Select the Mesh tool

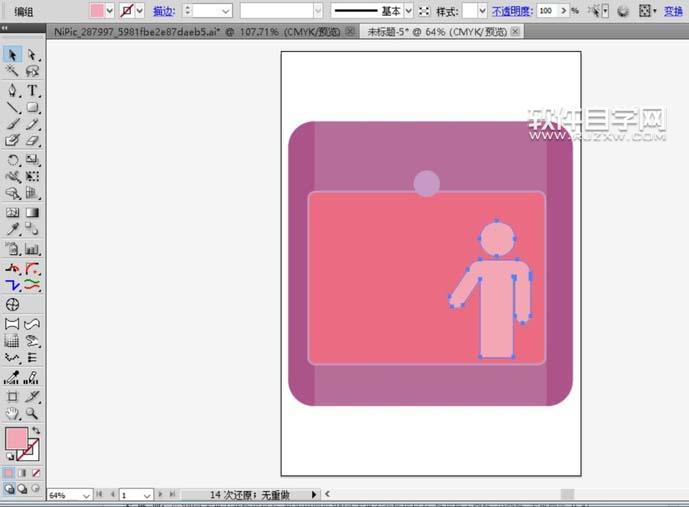[12, 213]
